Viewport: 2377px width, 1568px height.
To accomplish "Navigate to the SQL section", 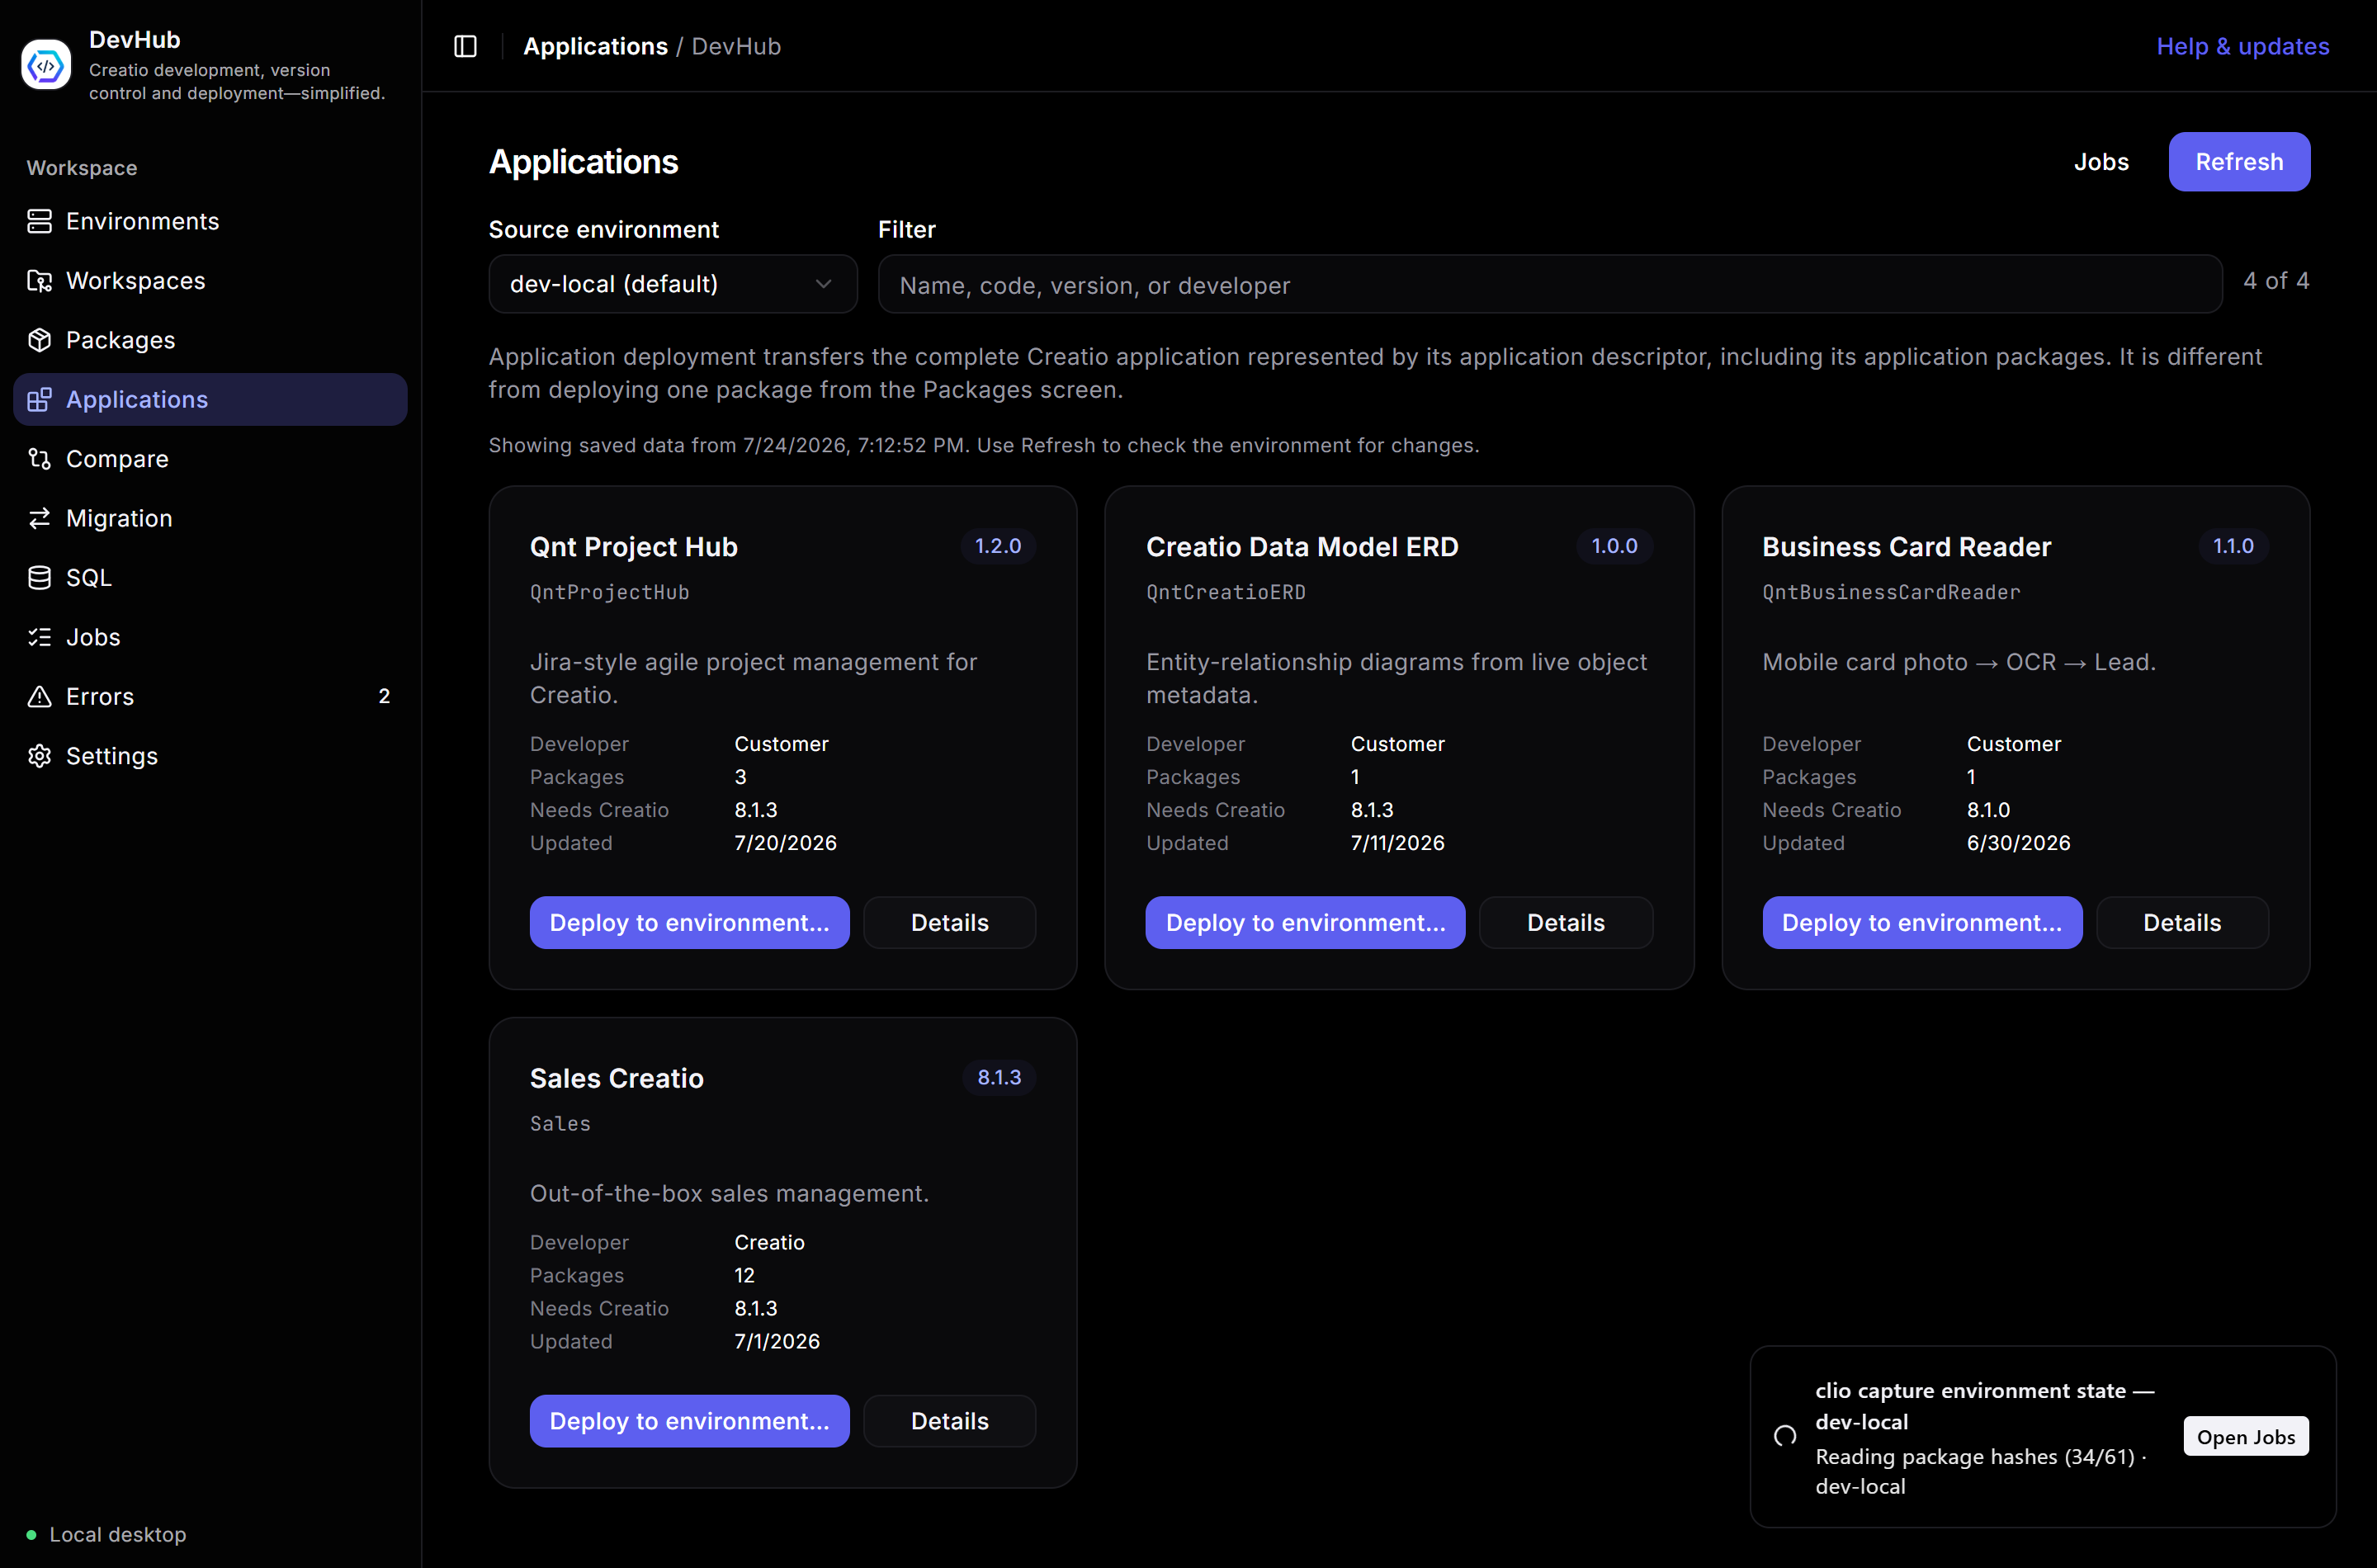I will coord(210,578).
